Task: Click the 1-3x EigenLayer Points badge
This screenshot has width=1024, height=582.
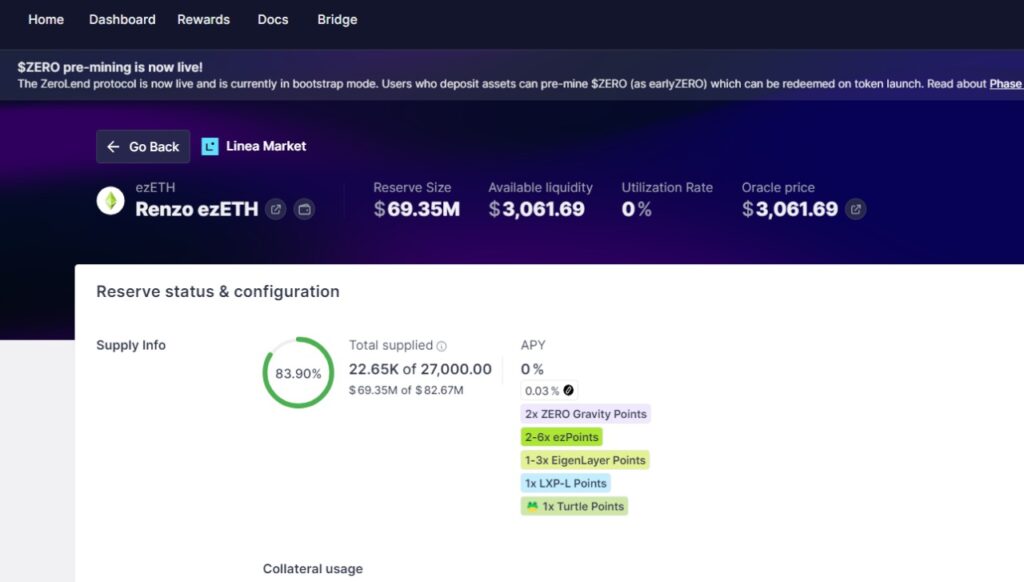Action: click(585, 460)
